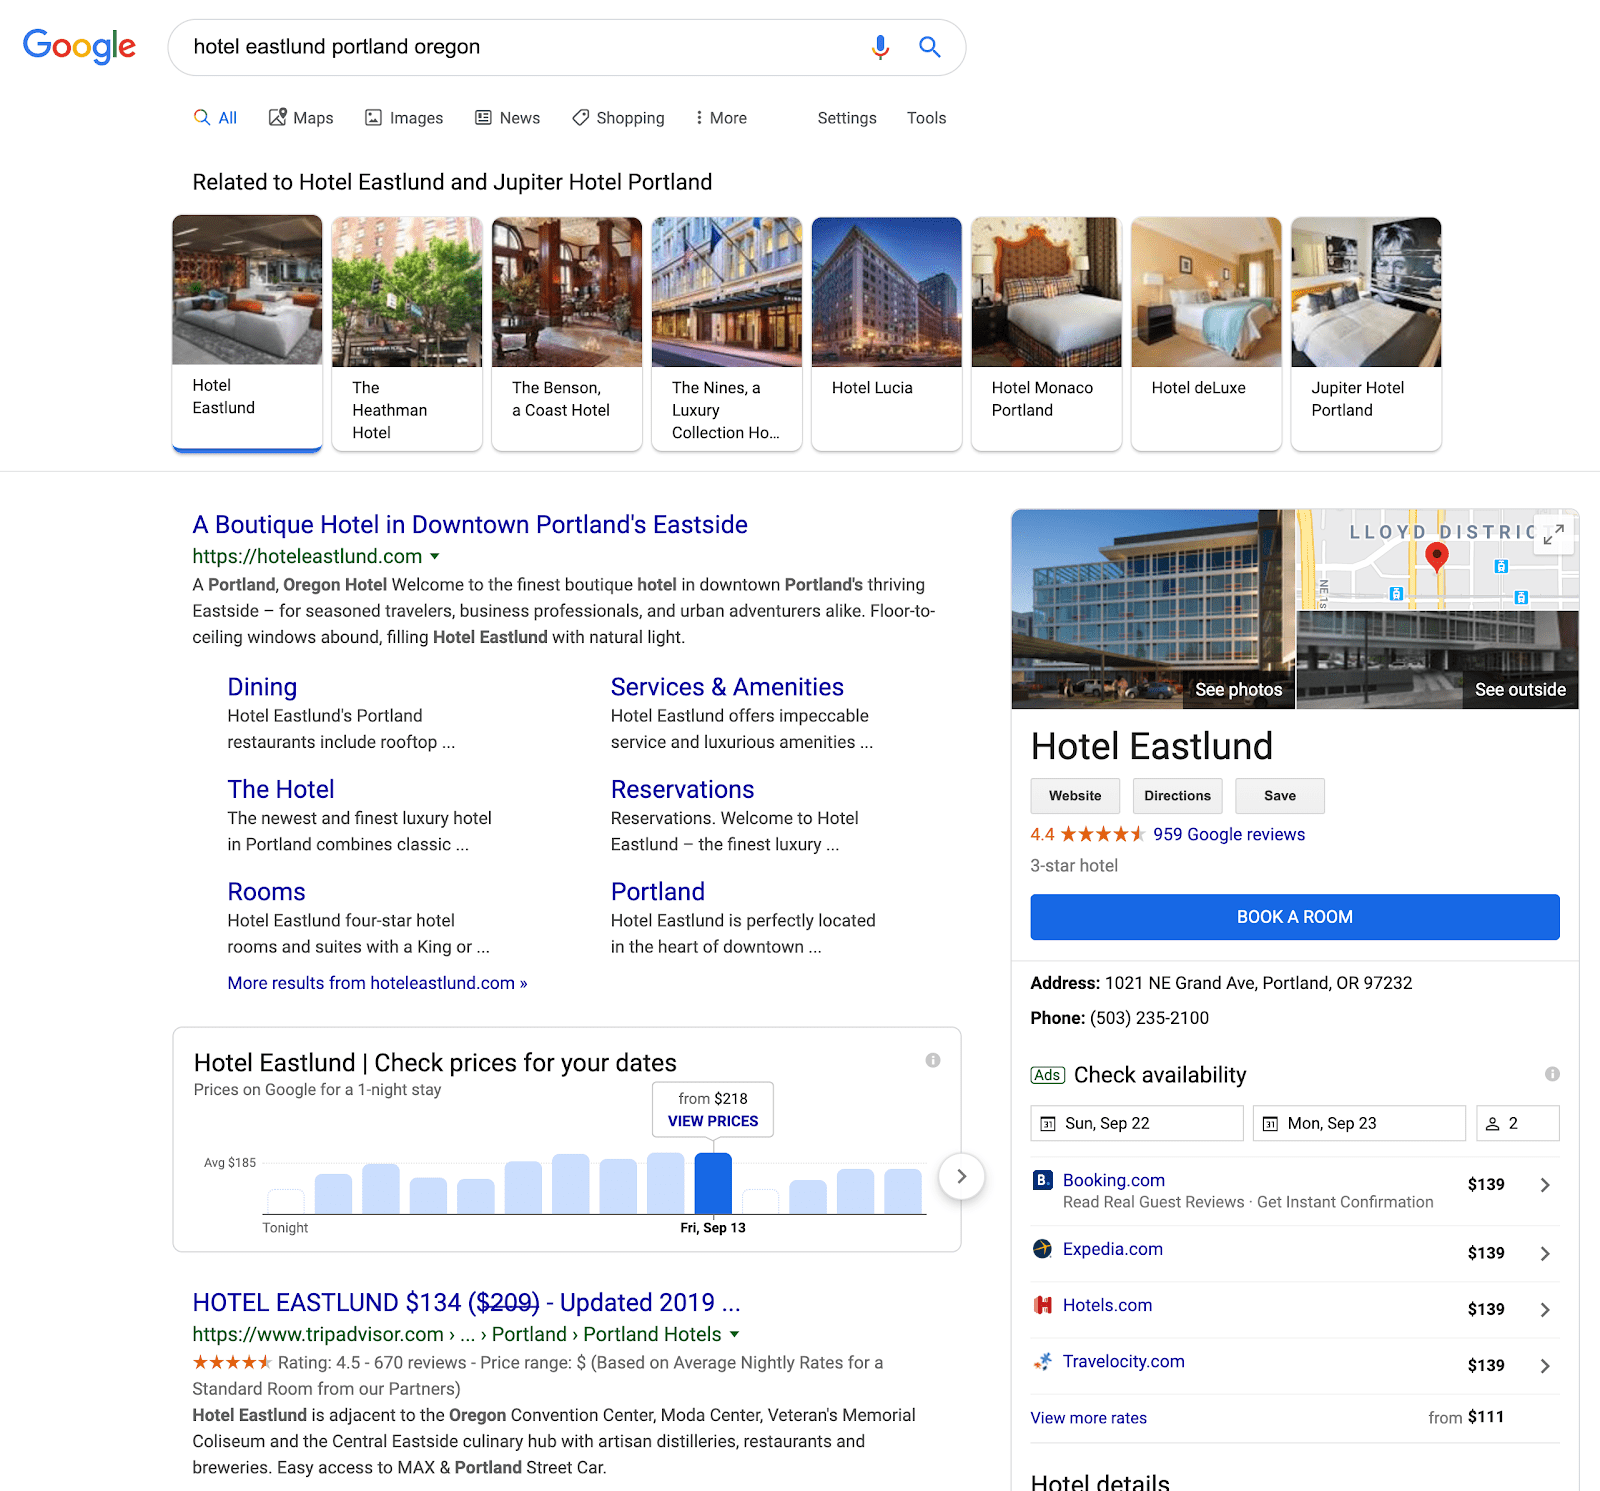
Task: Switch to the Shopping tab
Action: coord(618,118)
